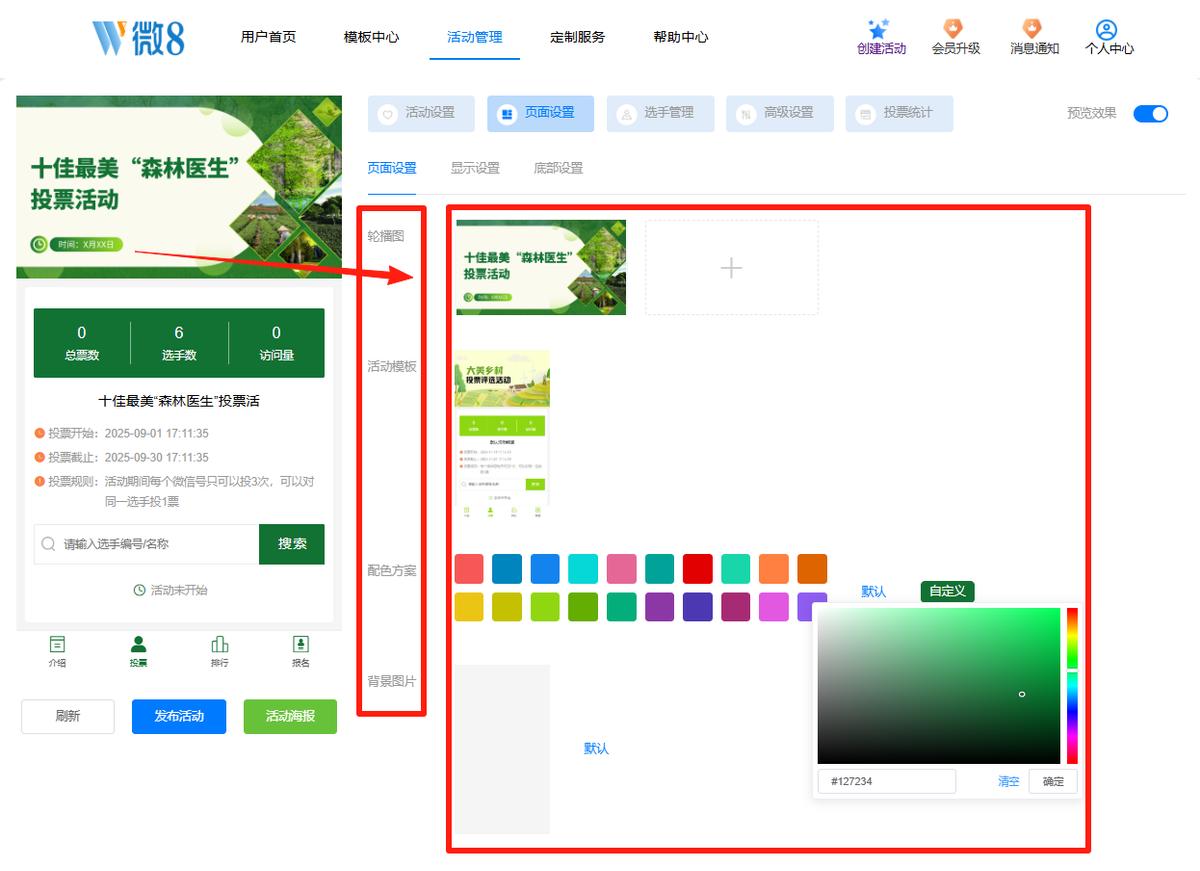
Task: Click the 活动海报 button
Action: (x=290, y=716)
